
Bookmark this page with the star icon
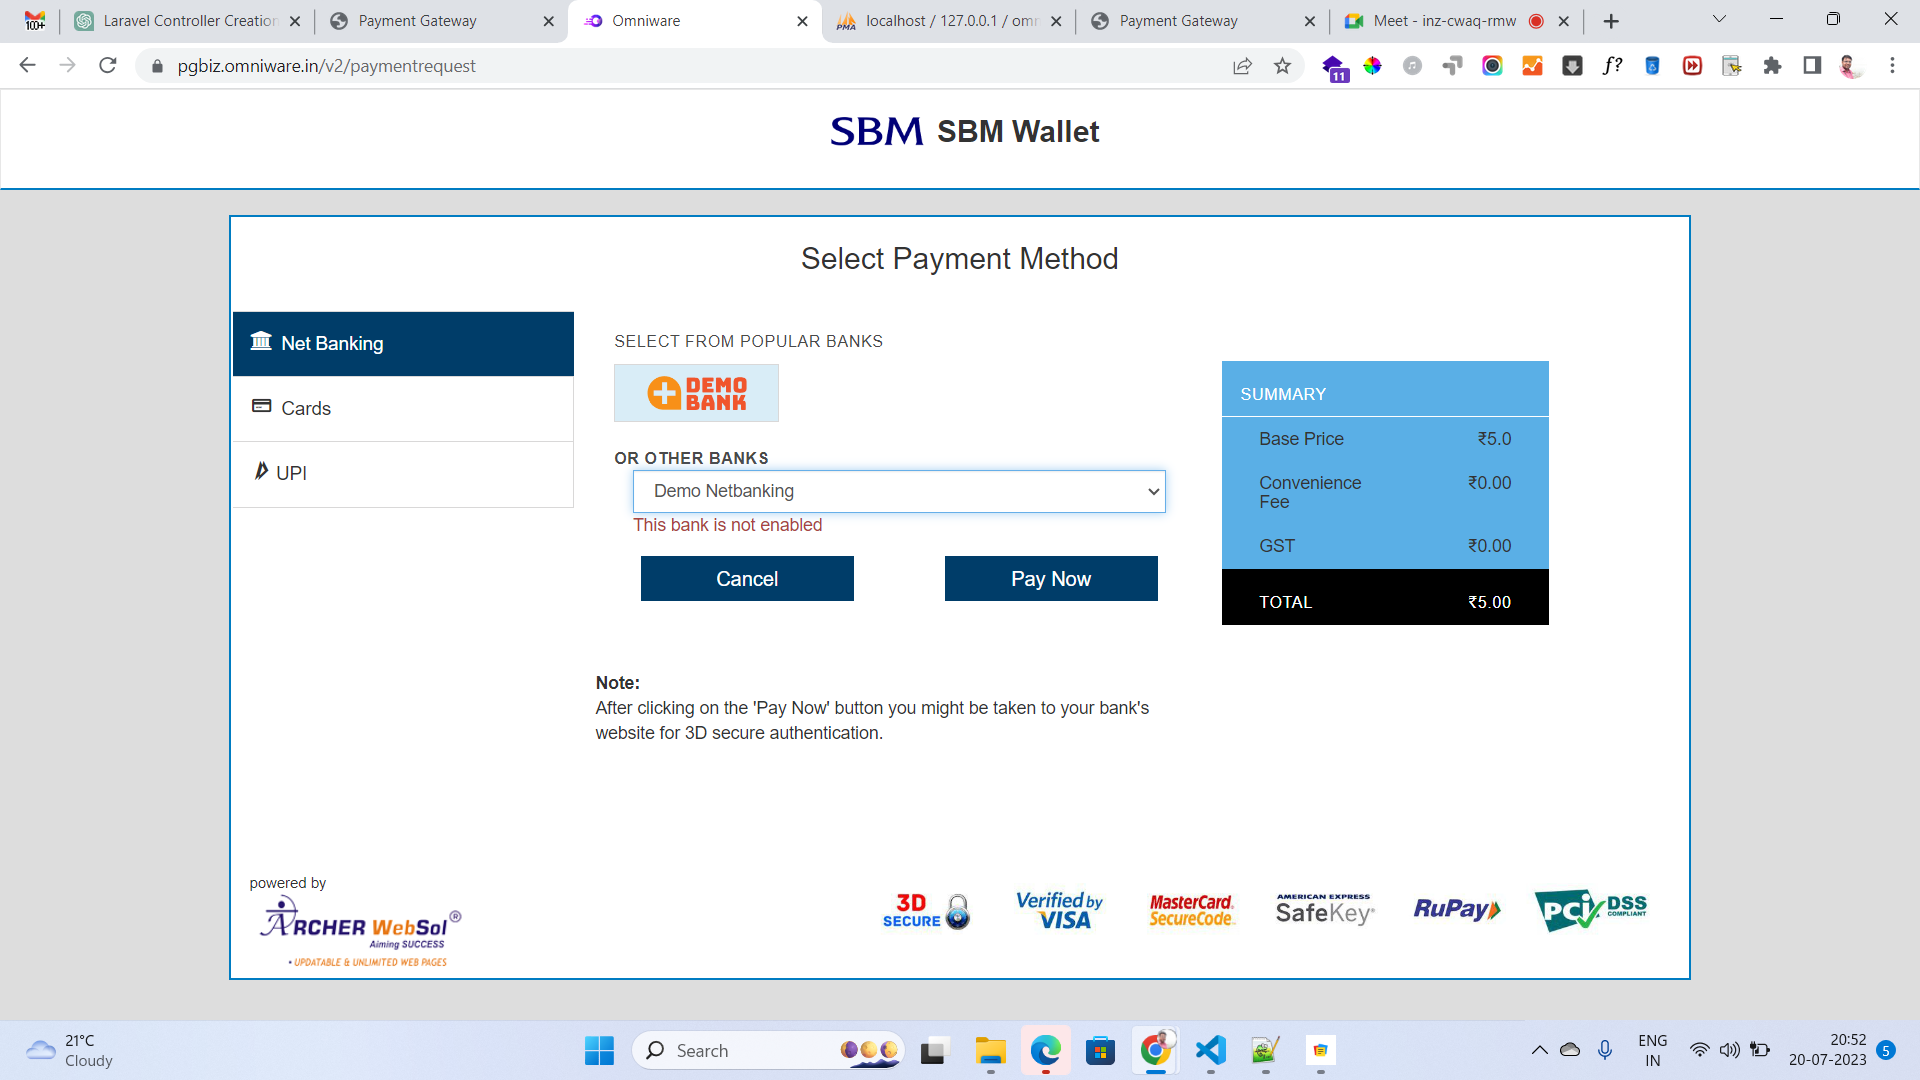1283,66
